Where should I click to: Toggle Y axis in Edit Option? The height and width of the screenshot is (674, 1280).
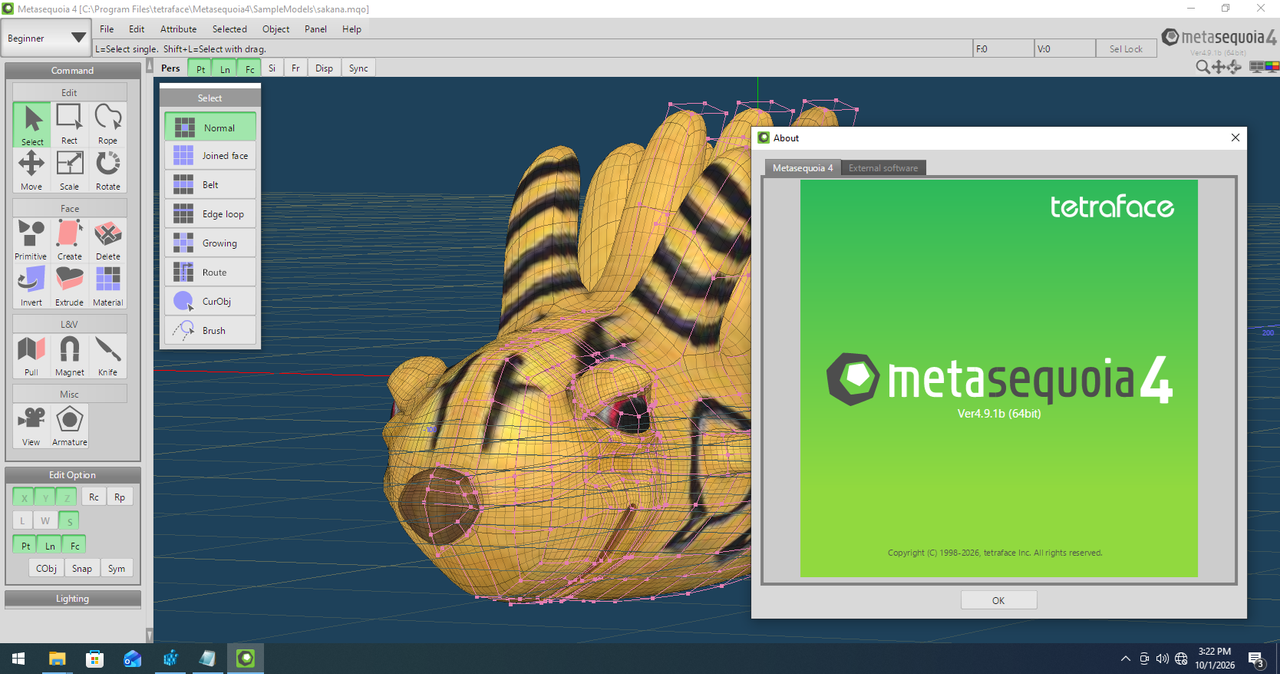pyautogui.click(x=46, y=497)
